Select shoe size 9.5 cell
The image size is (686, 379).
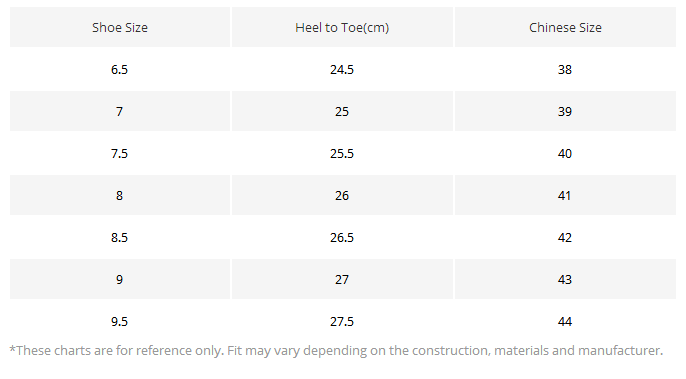tap(120, 321)
